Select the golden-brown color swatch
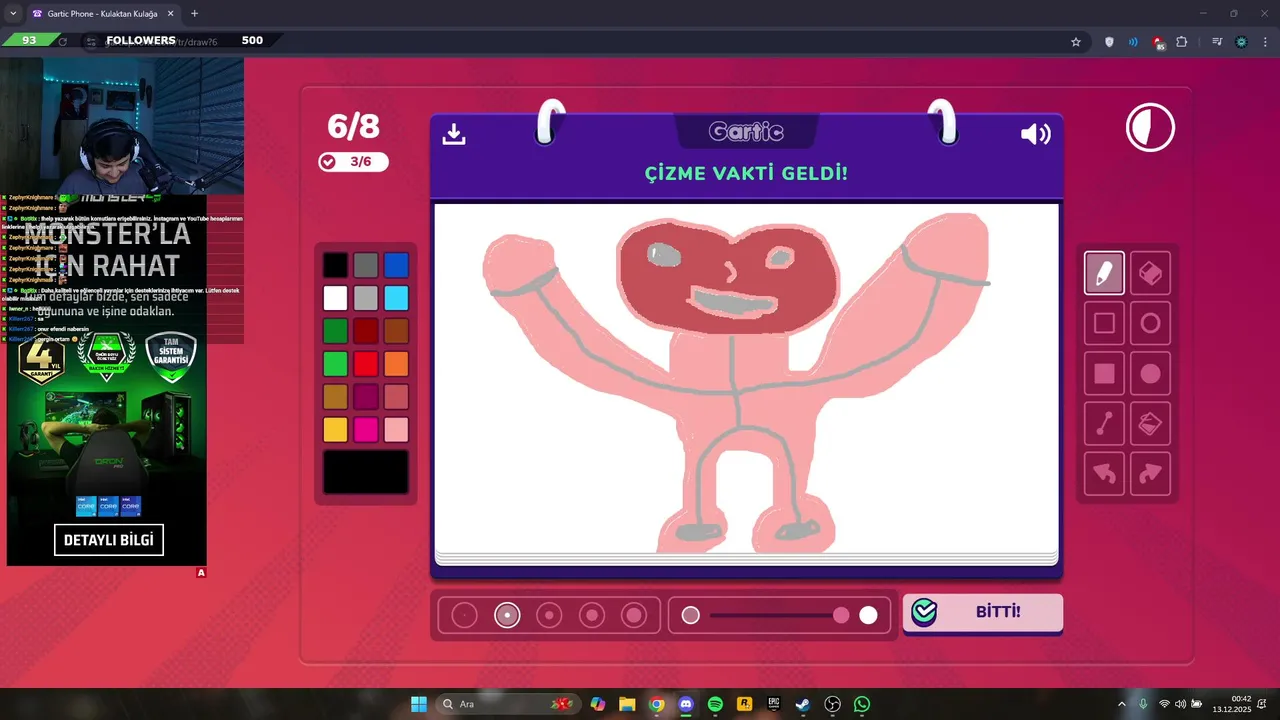 (x=335, y=397)
